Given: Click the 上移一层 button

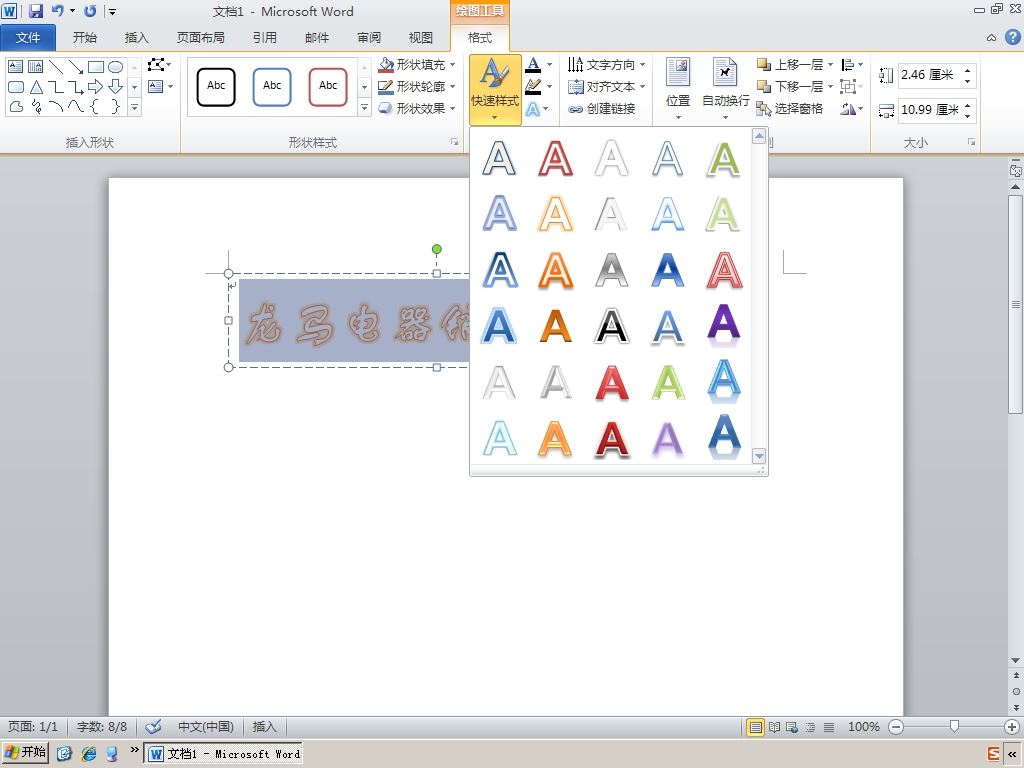Looking at the screenshot, I should coord(790,65).
